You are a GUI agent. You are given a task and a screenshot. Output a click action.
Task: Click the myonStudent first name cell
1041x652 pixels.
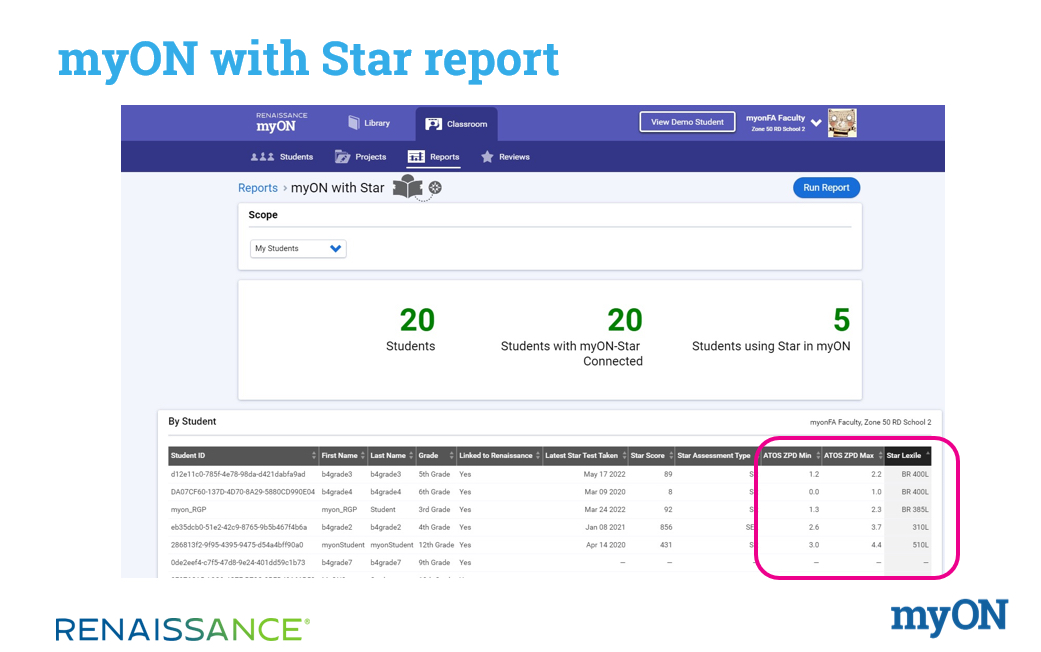pyautogui.click(x=343, y=544)
